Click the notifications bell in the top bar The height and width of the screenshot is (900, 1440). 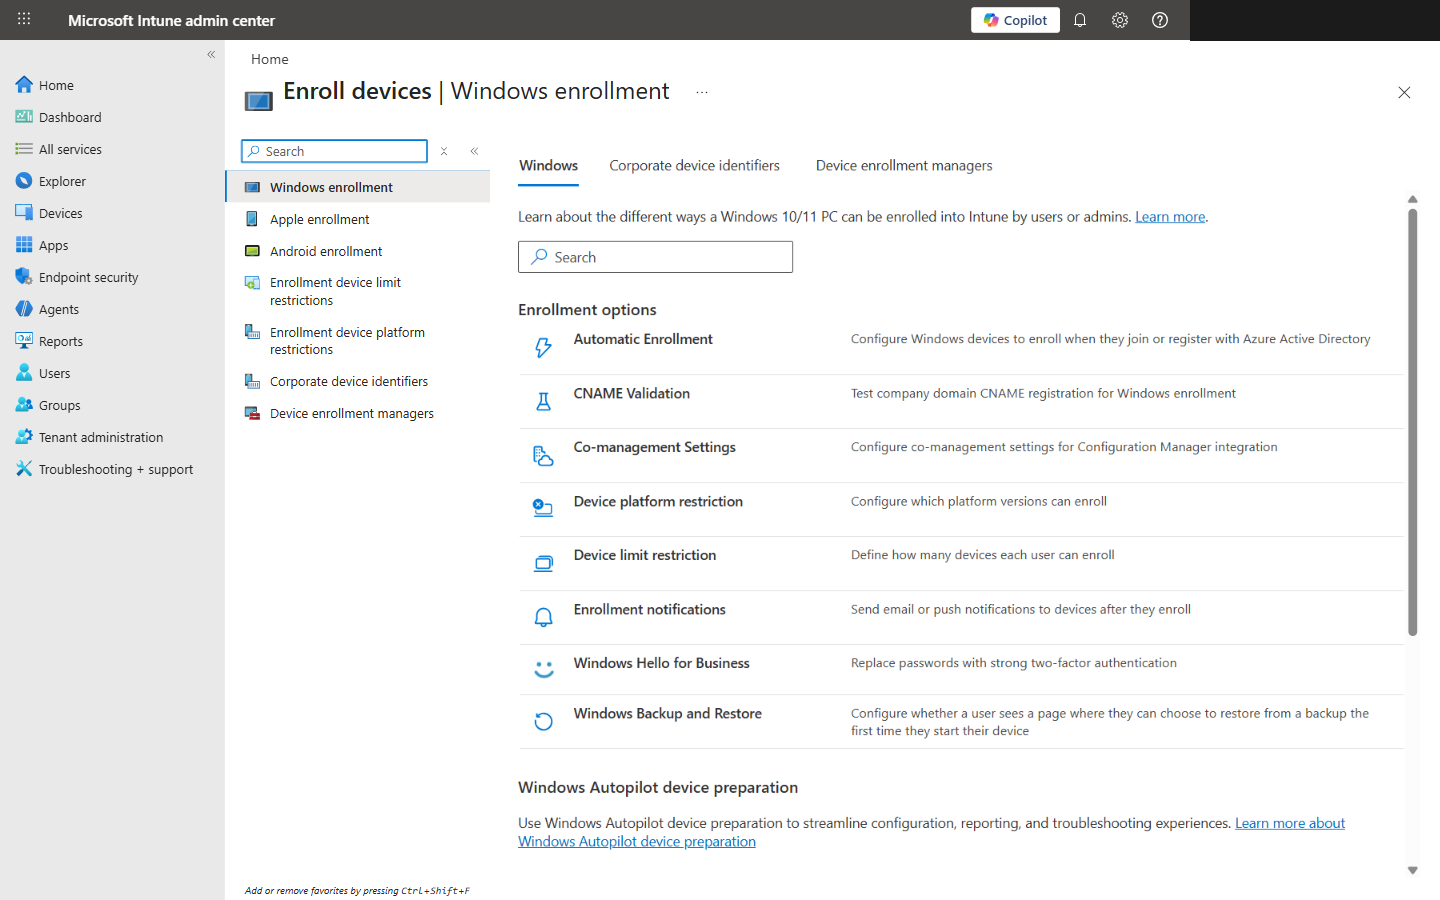pos(1080,19)
